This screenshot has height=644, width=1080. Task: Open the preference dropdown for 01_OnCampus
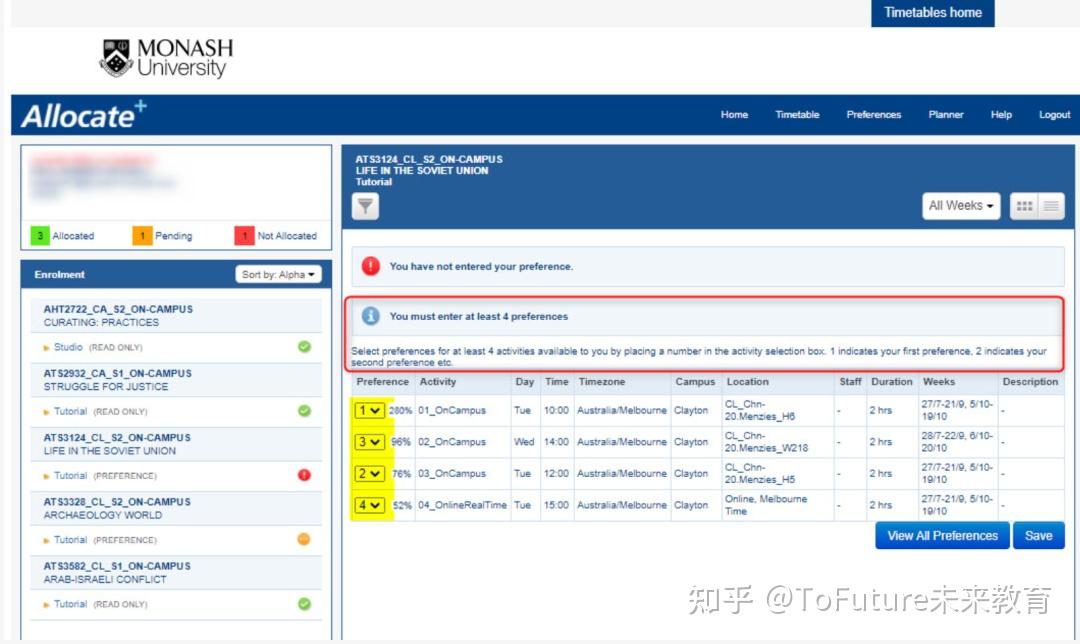(370, 410)
